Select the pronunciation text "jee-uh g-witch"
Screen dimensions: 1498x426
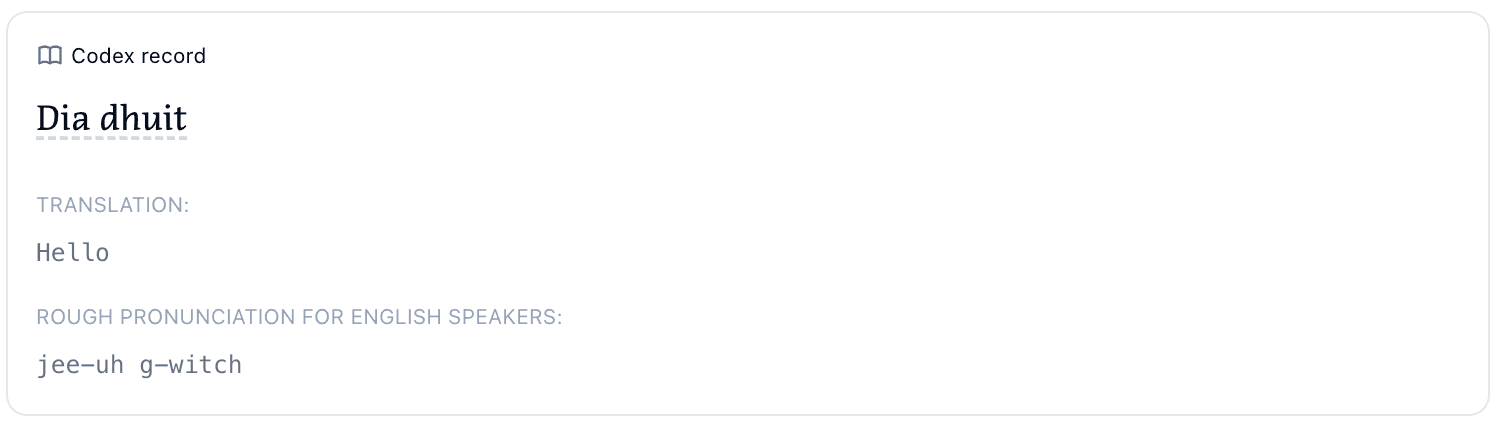[139, 365]
